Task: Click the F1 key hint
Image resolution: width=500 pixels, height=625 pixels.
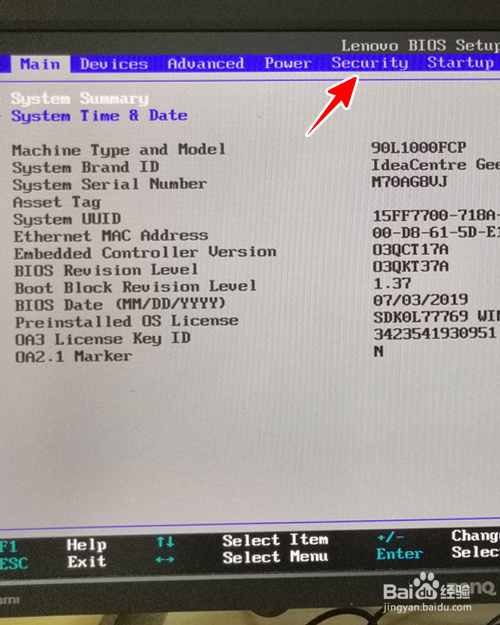Action: click(x=8, y=546)
